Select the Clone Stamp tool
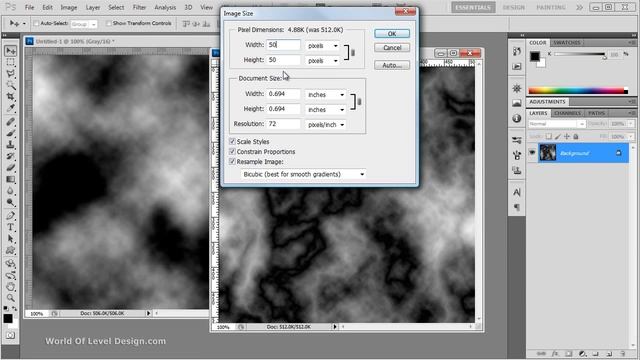 (x=11, y=145)
